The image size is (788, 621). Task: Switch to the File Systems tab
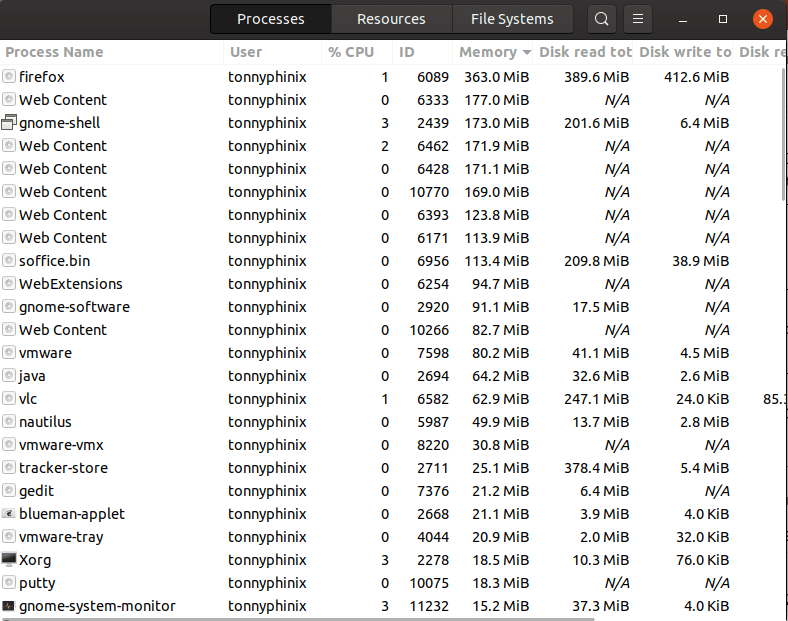[512, 19]
